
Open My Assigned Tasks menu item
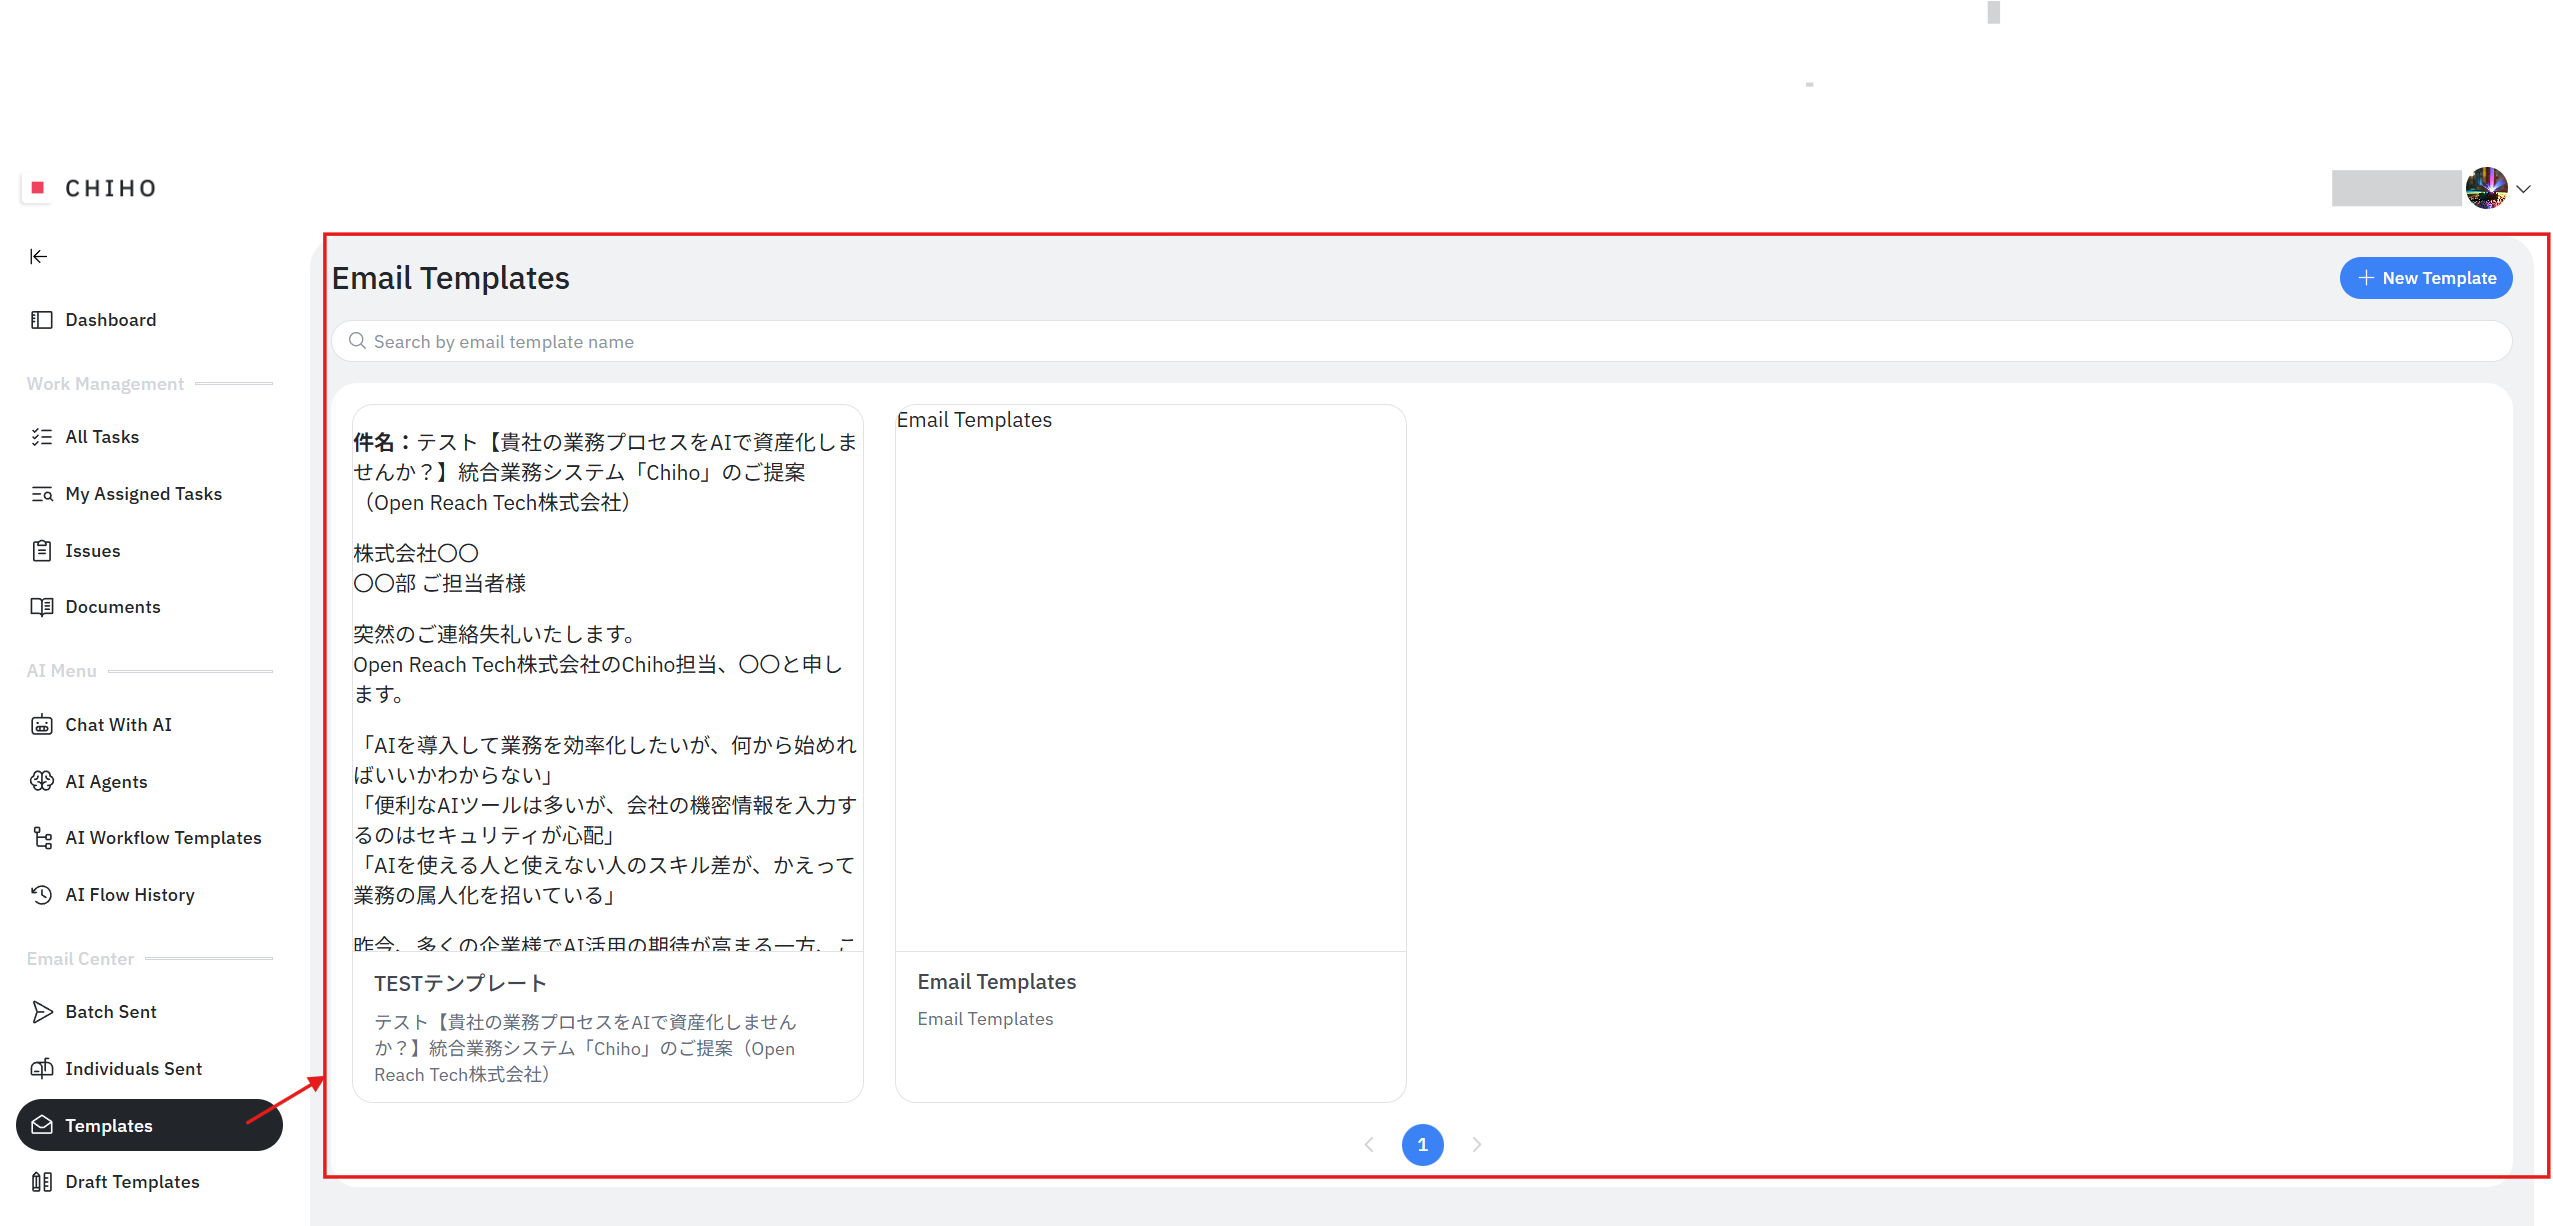[143, 494]
